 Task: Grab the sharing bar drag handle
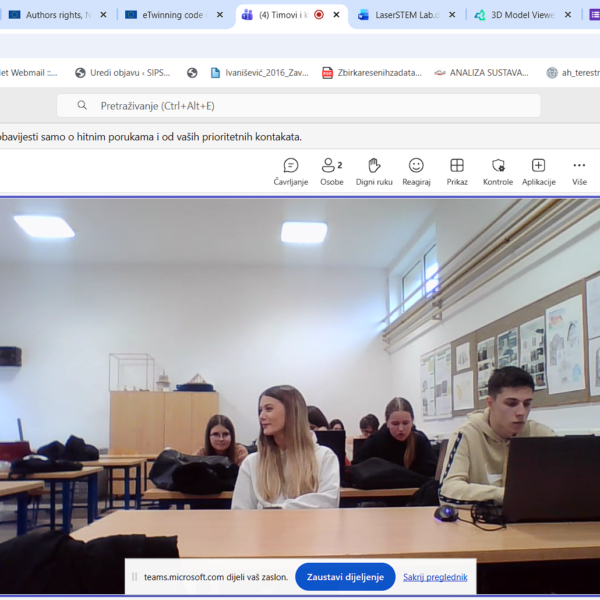(x=134, y=577)
